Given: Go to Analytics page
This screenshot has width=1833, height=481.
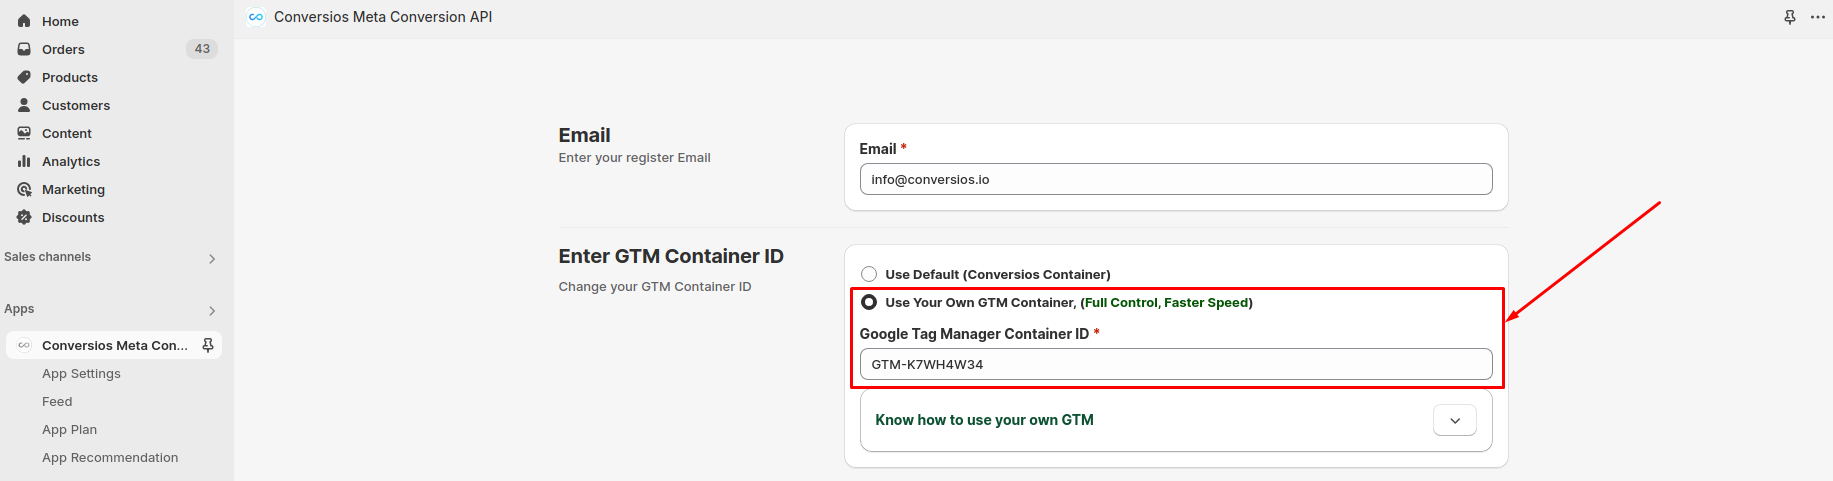Looking at the screenshot, I should [71, 161].
